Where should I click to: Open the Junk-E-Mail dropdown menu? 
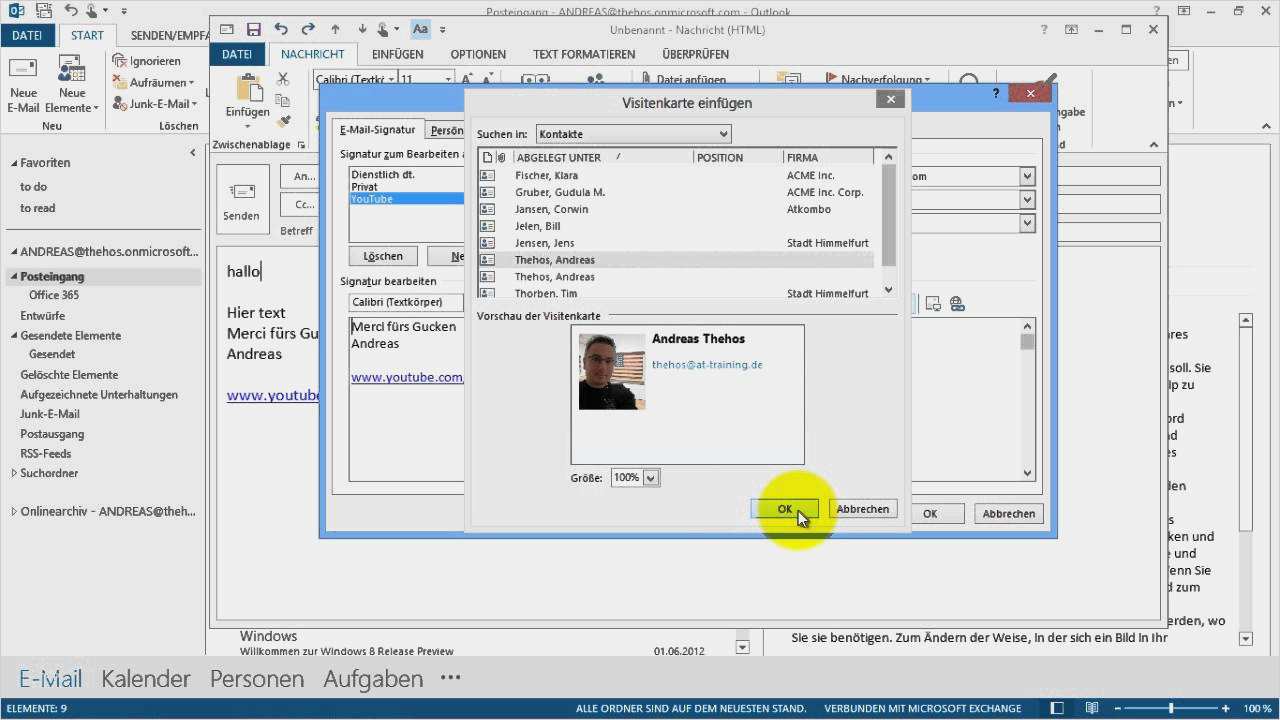pos(156,104)
